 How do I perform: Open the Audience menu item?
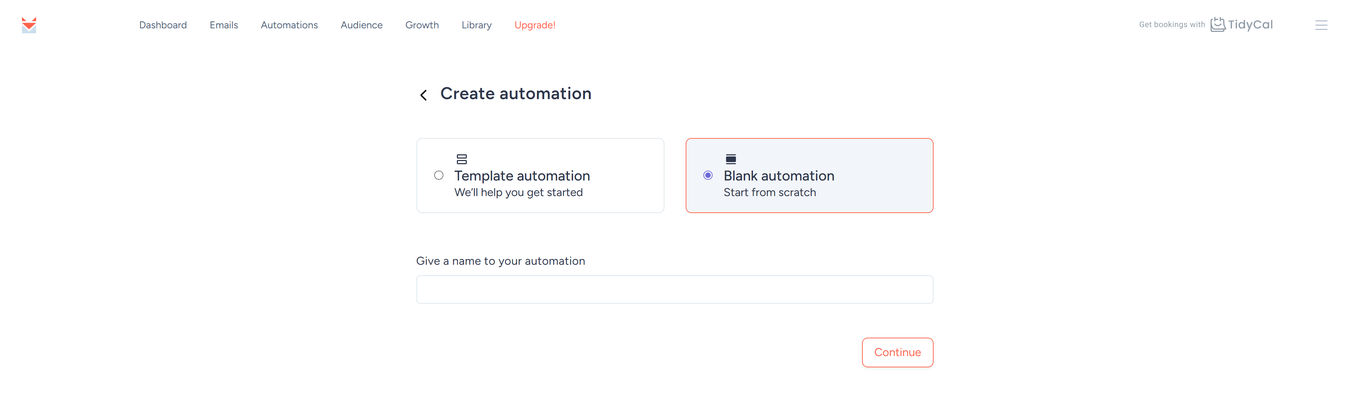click(361, 25)
